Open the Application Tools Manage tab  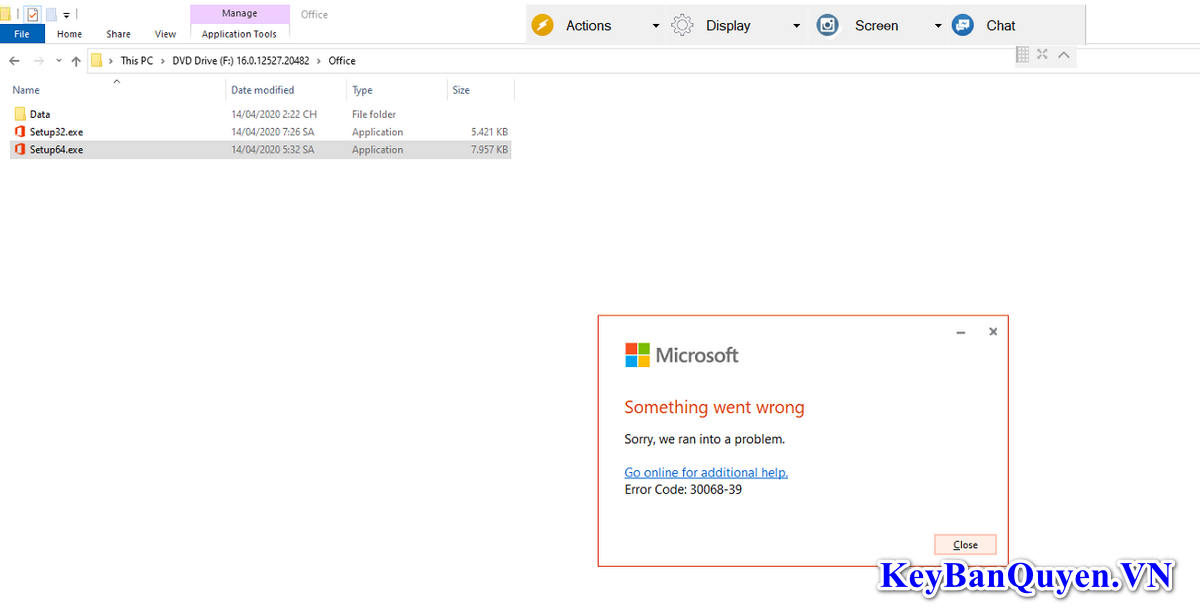239,13
